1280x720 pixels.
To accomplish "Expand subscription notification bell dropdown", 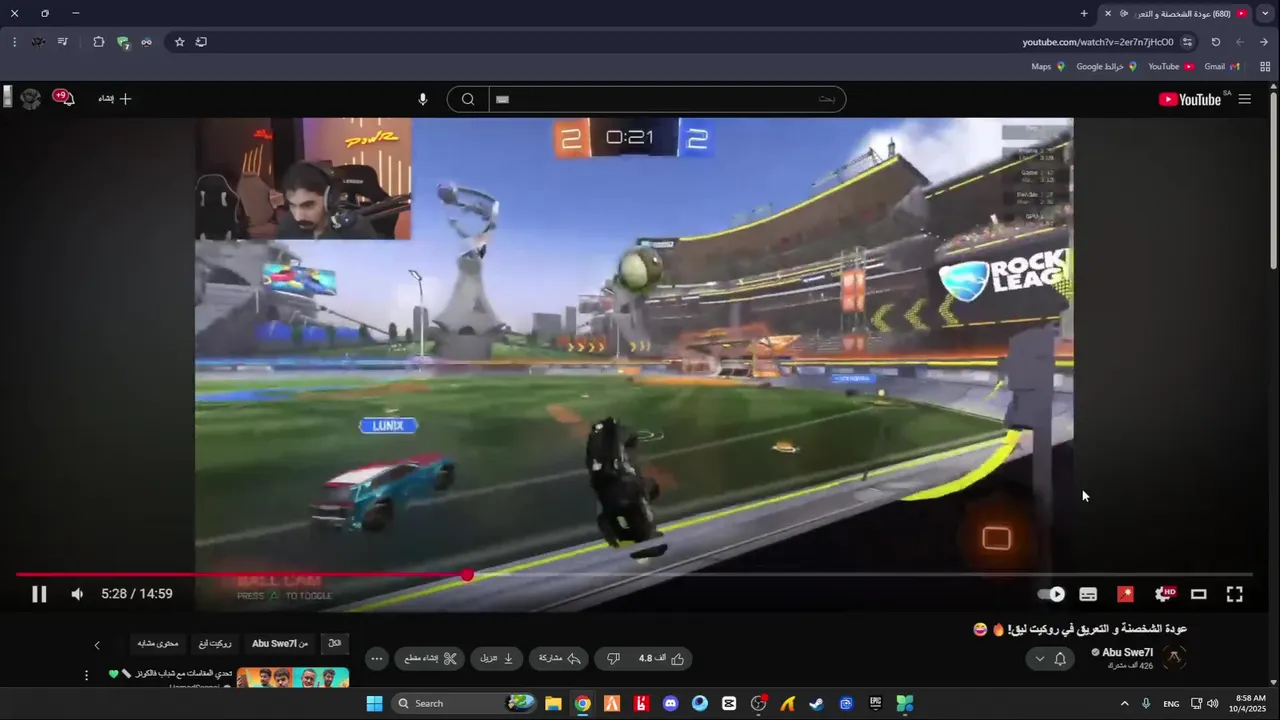I will point(1050,658).
